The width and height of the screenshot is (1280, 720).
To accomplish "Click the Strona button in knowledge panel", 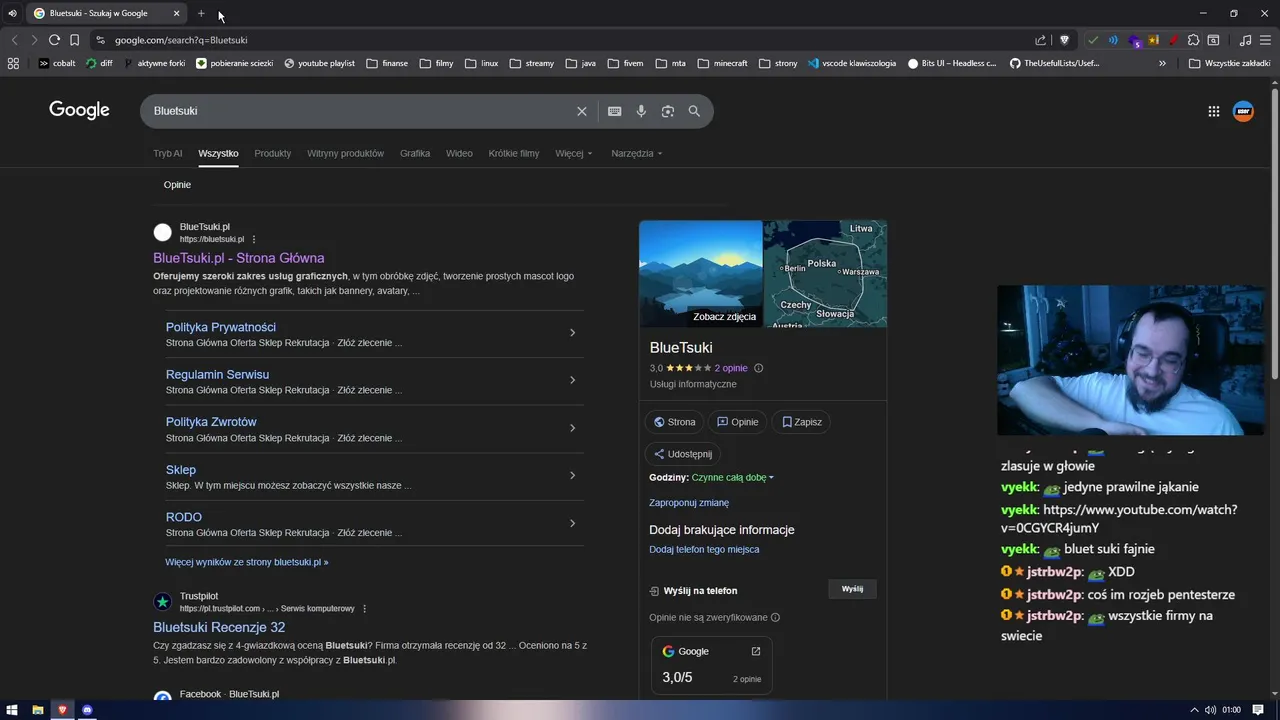I will tap(674, 422).
